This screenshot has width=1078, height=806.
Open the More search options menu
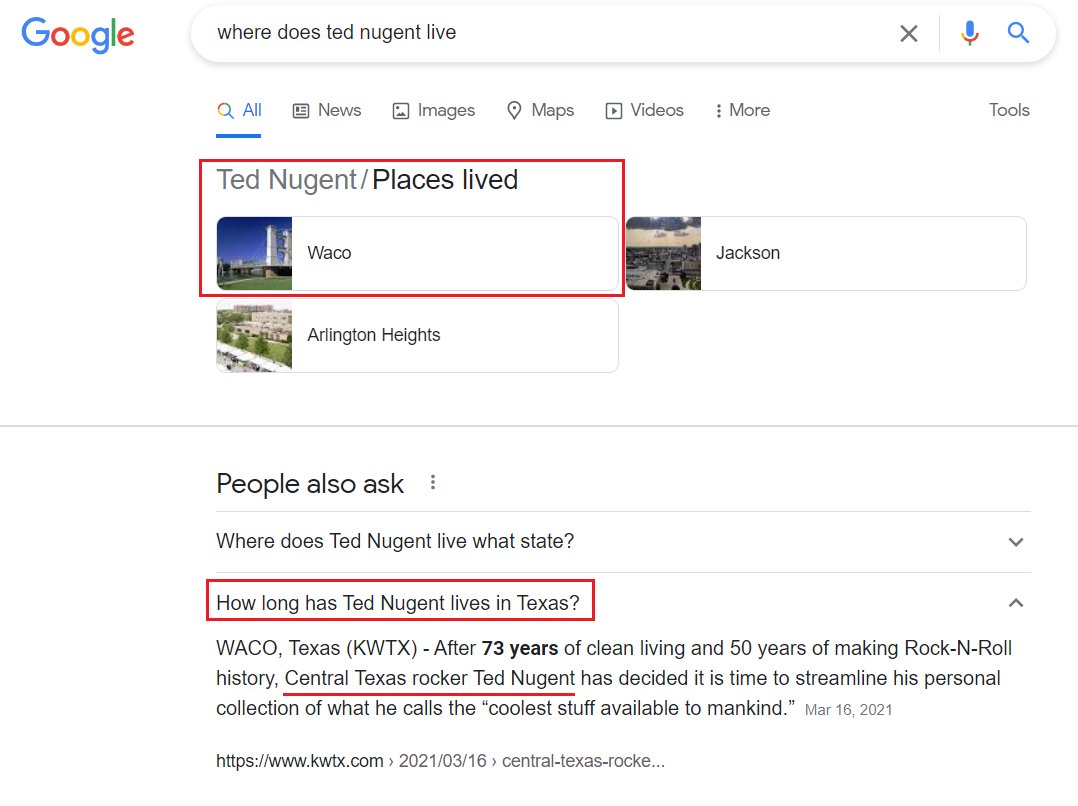[x=742, y=111]
